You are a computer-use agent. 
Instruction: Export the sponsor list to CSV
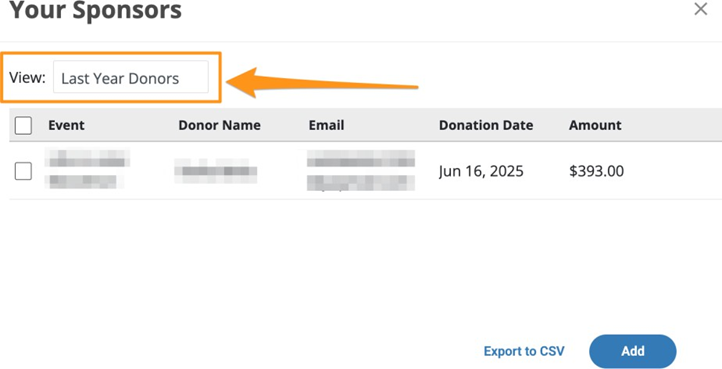(x=524, y=351)
